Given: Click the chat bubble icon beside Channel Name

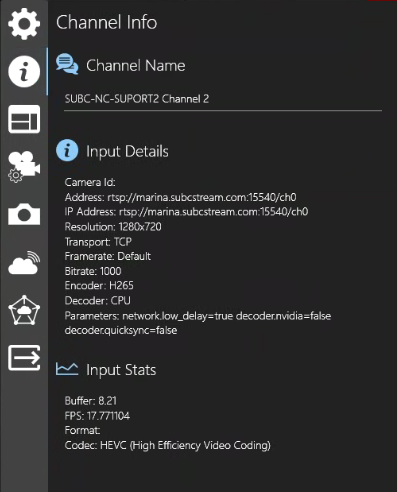Looking at the screenshot, I should 67,64.
